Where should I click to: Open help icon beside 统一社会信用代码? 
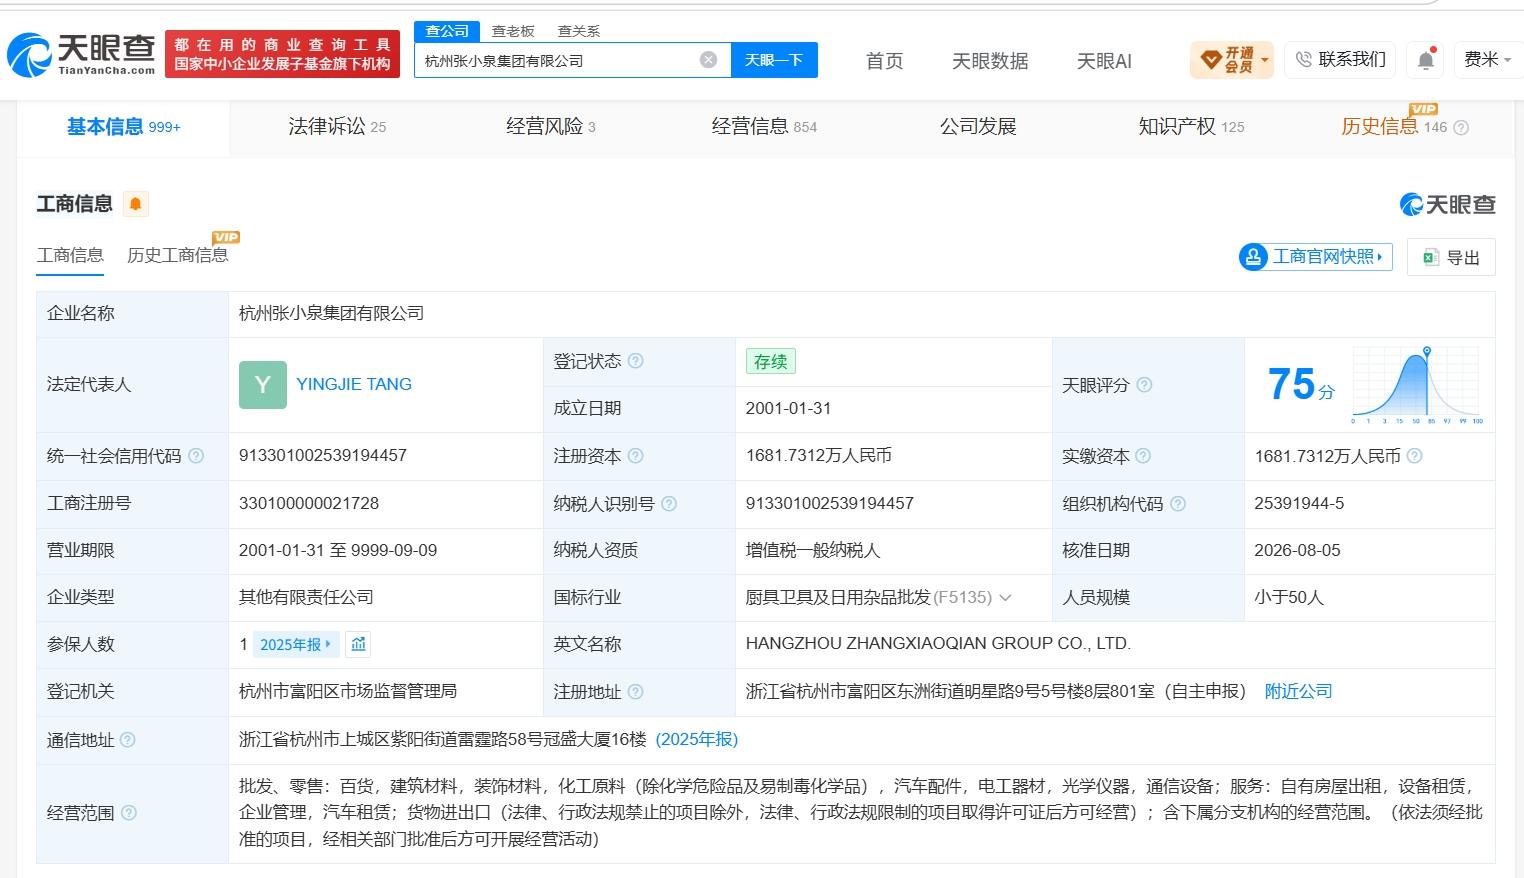[196, 456]
